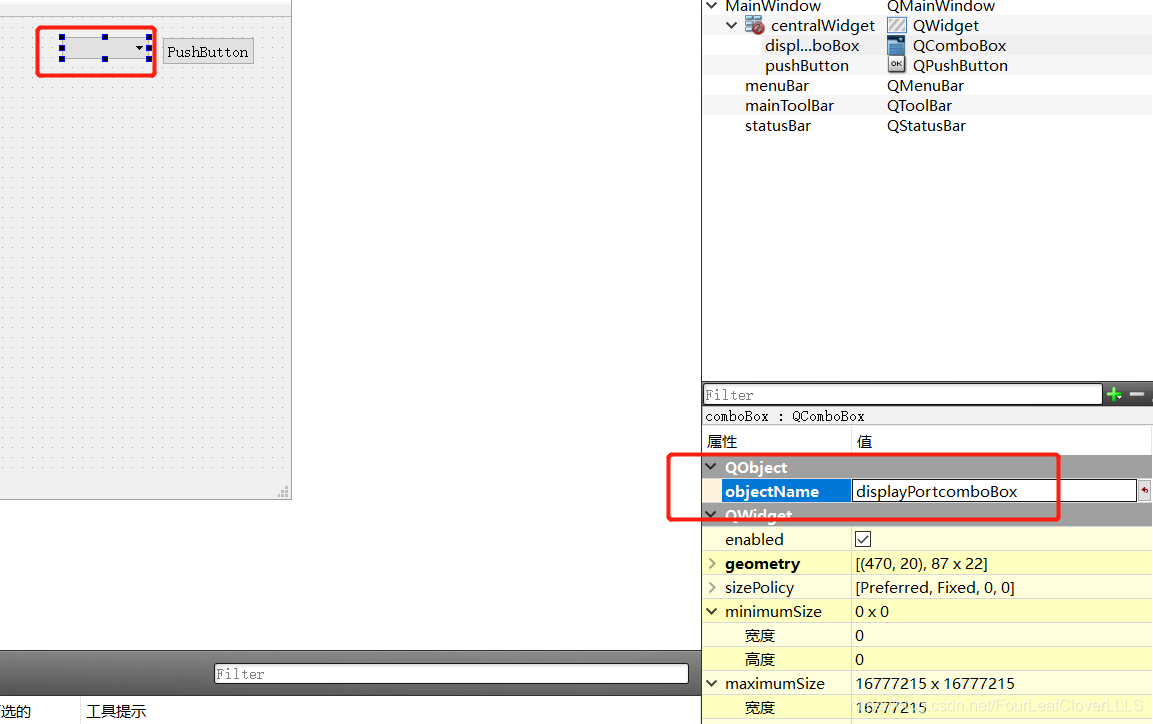Click the comboBox : QComboBox label
The width and height of the screenshot is (1153, 724).
pos(785,416)
